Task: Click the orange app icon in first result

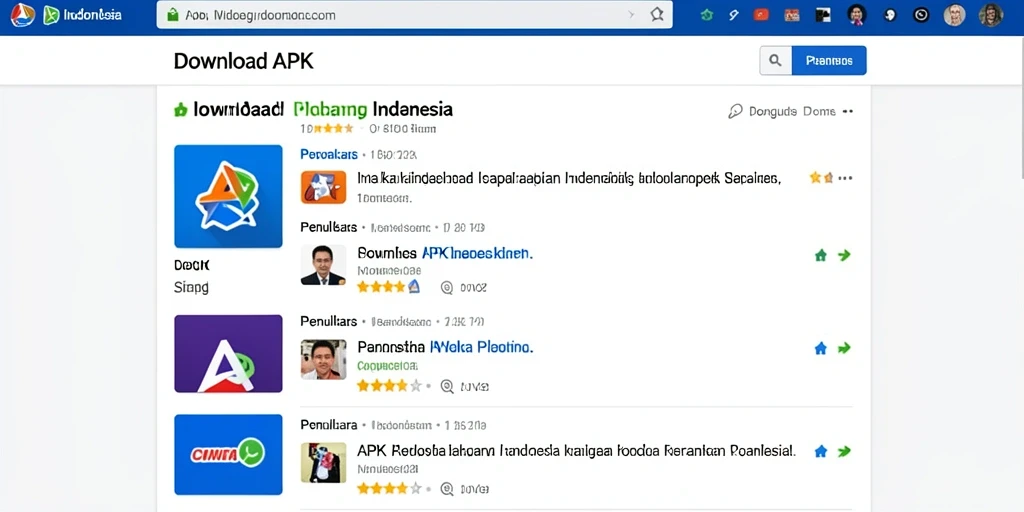Action: pyautogui.click(x=323, y=187)
